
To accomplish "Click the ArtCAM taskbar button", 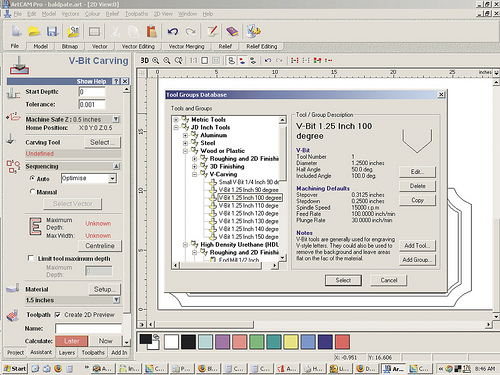I will (x=394, y=368).
